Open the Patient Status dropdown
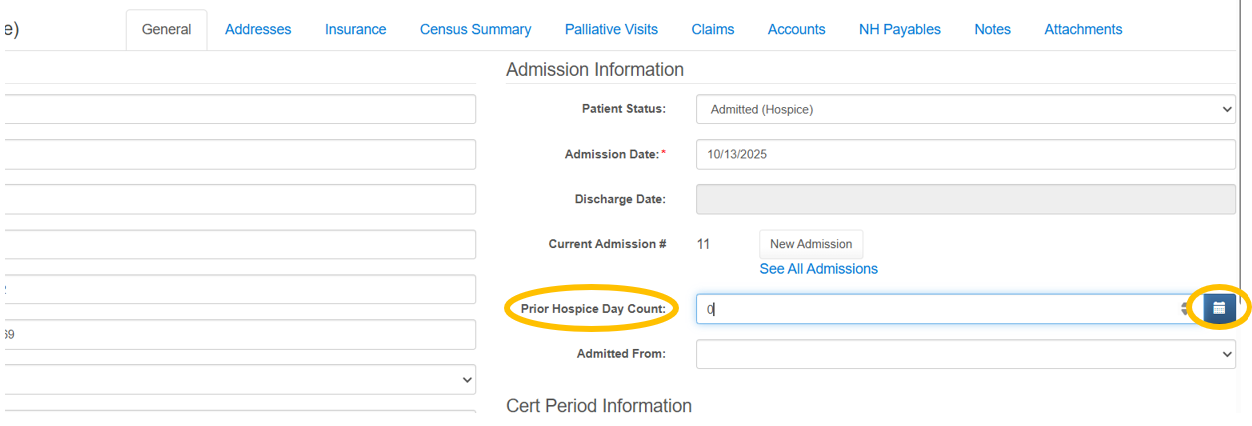Image resolution: width=1252 pixels, height=426 pixels. [x=965, y=109]
